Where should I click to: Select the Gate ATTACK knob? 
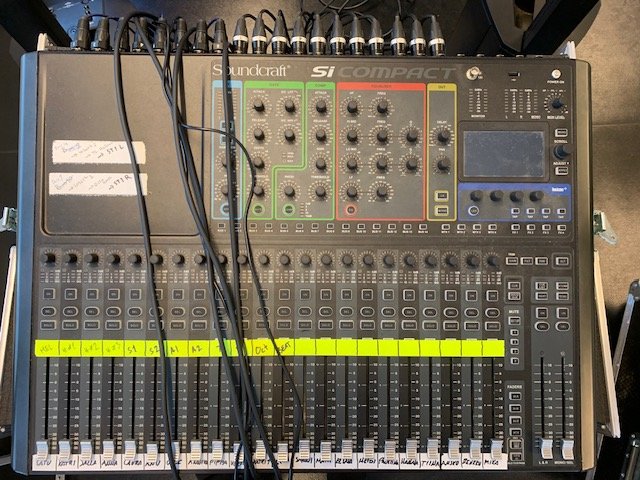(258, 106)
